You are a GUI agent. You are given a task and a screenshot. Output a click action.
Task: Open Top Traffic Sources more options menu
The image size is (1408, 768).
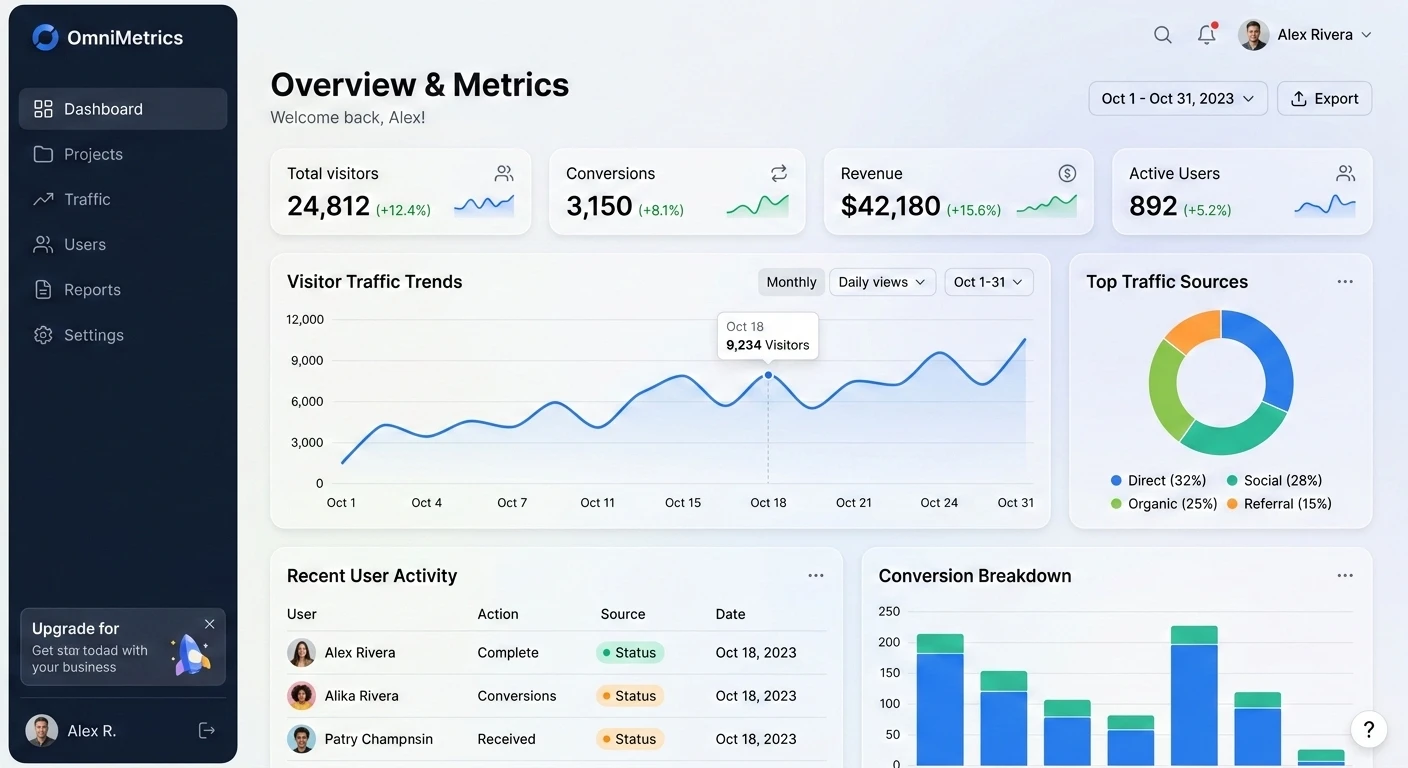pos(1345,282)
